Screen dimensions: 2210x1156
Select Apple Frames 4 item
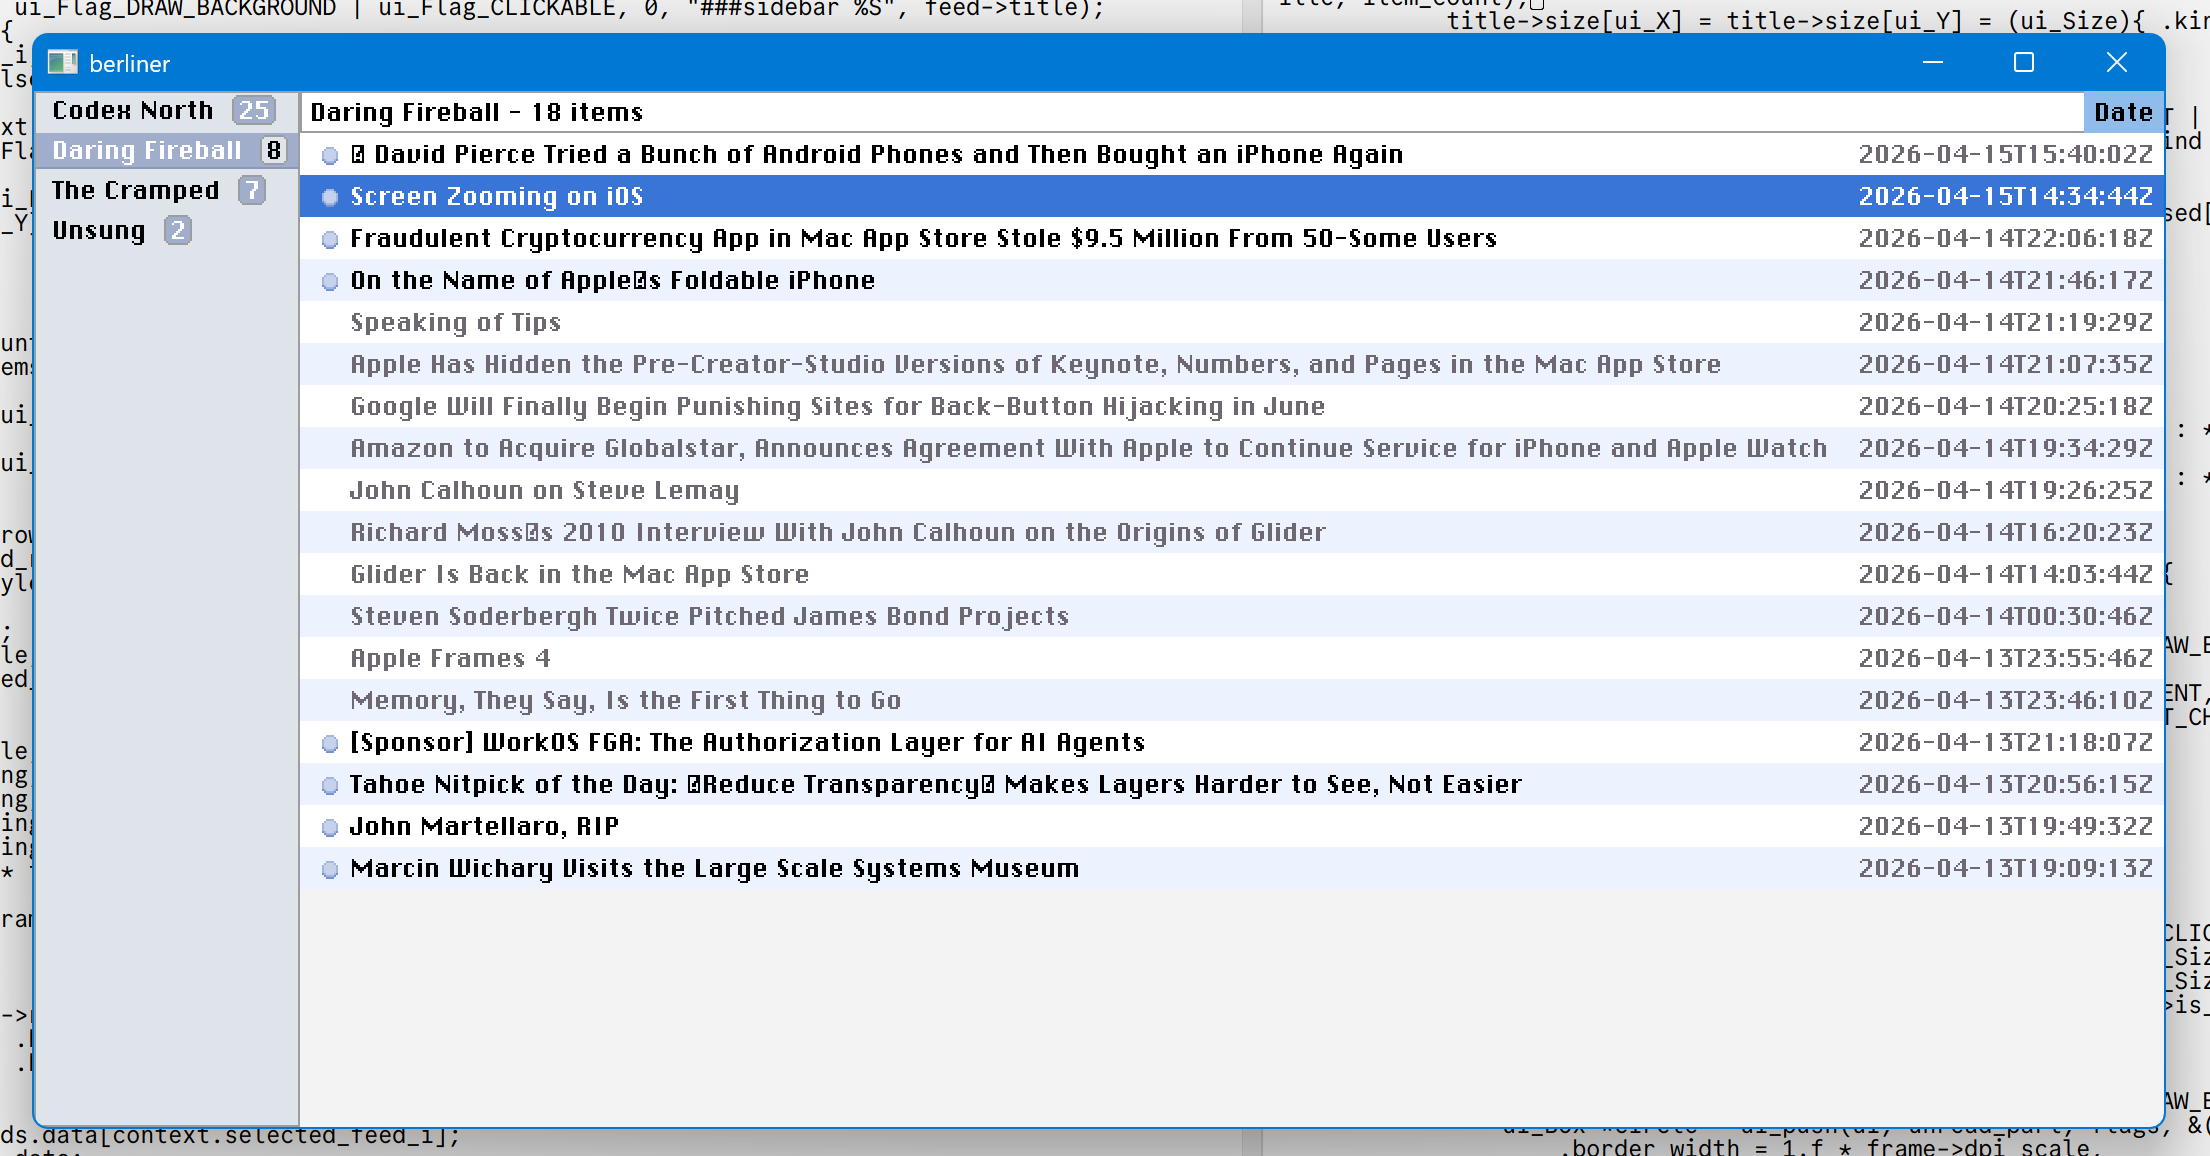(x=450, y=658)
